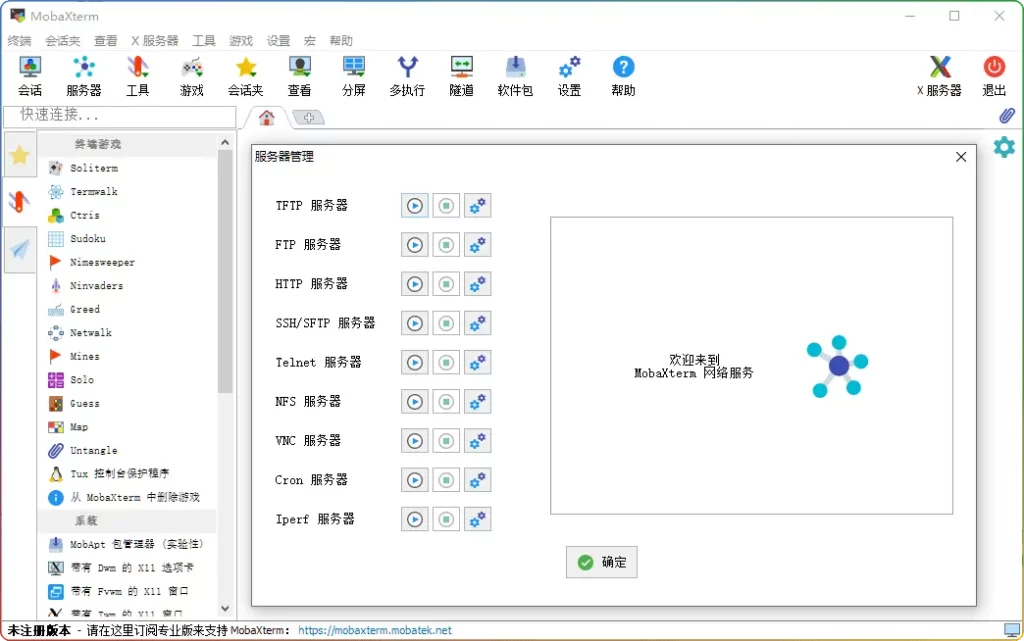Stop the NFS 服务器
The width and height of the screenshot is (1024, 641).
pos(446,402)
